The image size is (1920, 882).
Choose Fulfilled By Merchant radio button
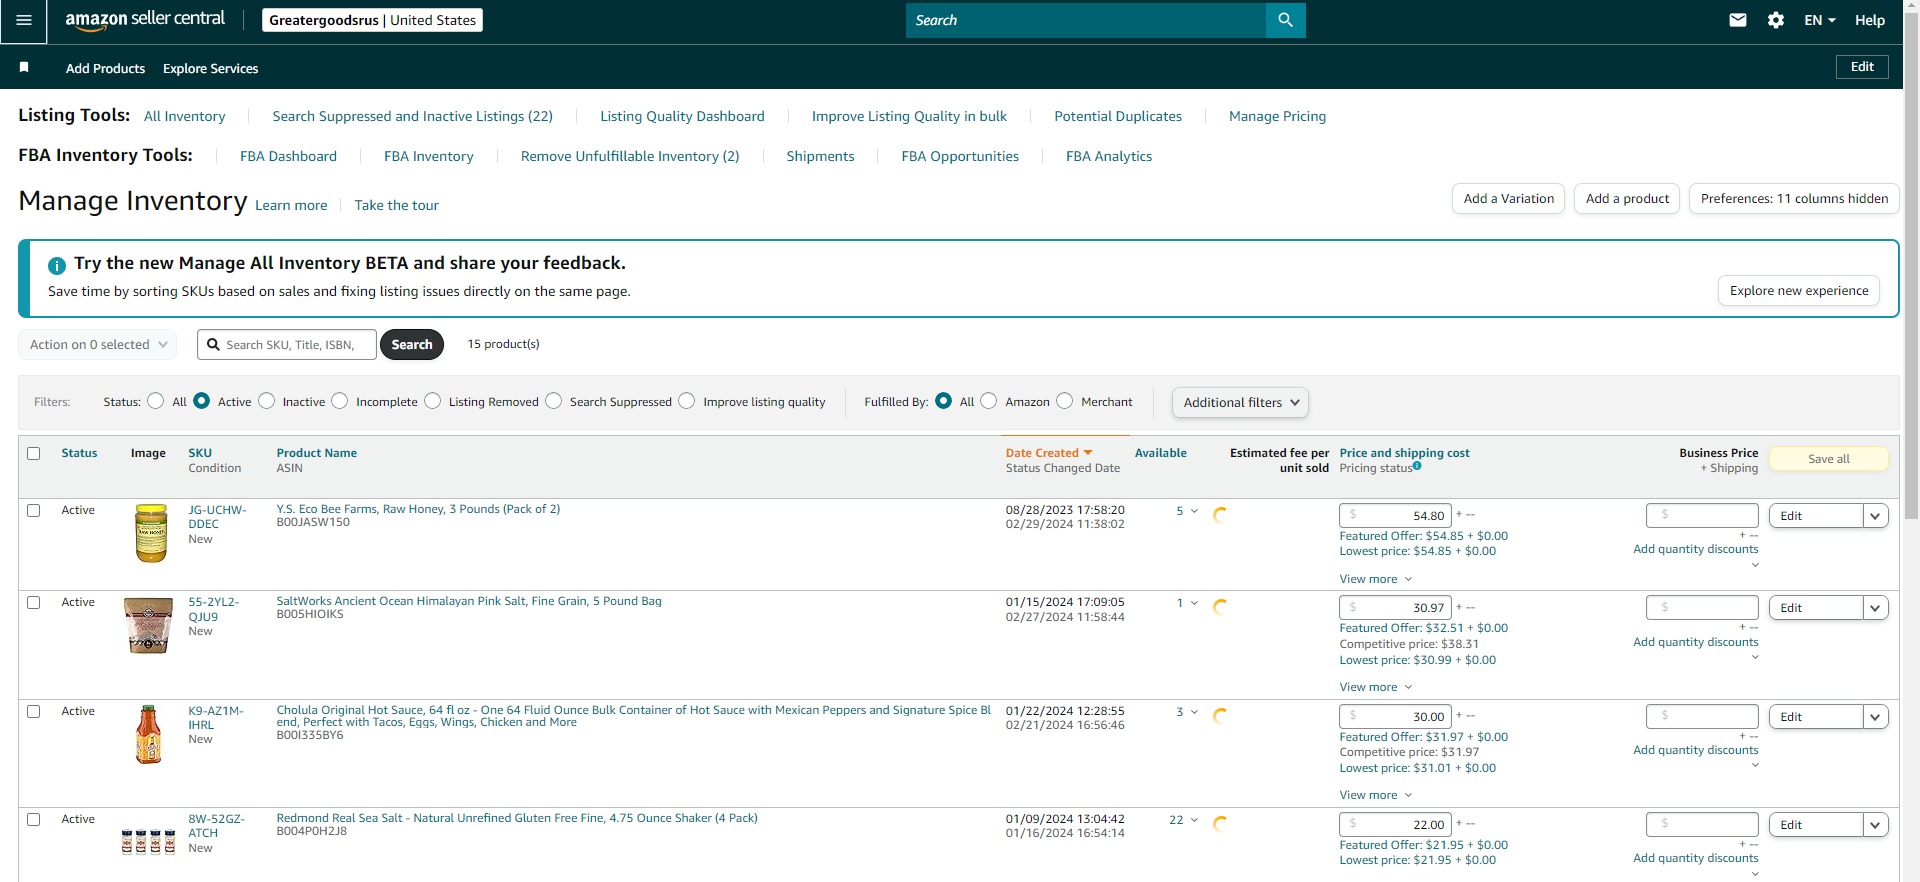(x=1065, y=401)
